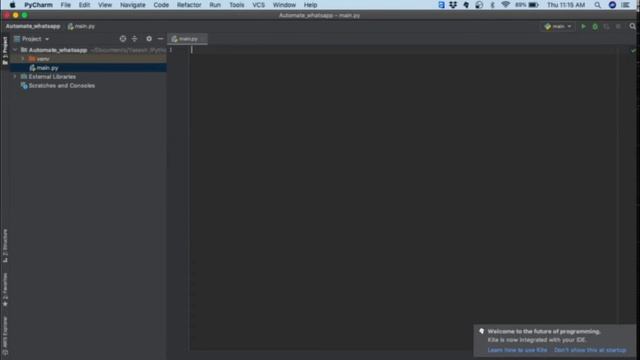Open the PyCharm application menu
The image size is (640, 360).
[38, 5]
